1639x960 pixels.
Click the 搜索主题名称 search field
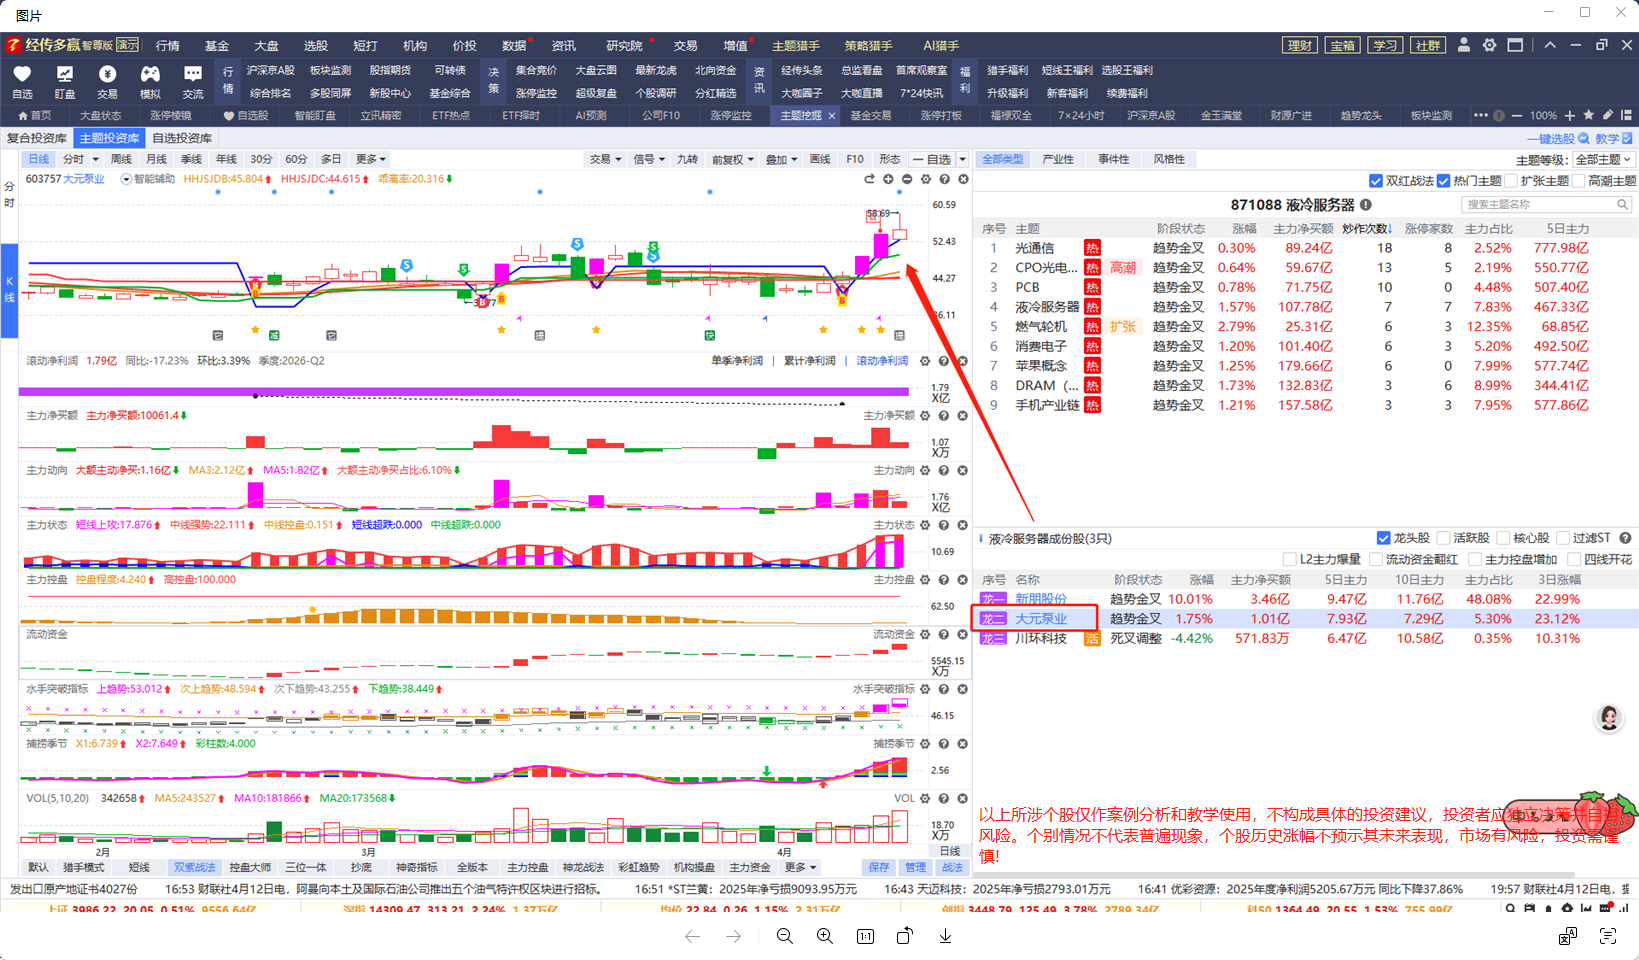coord(1538,204)
